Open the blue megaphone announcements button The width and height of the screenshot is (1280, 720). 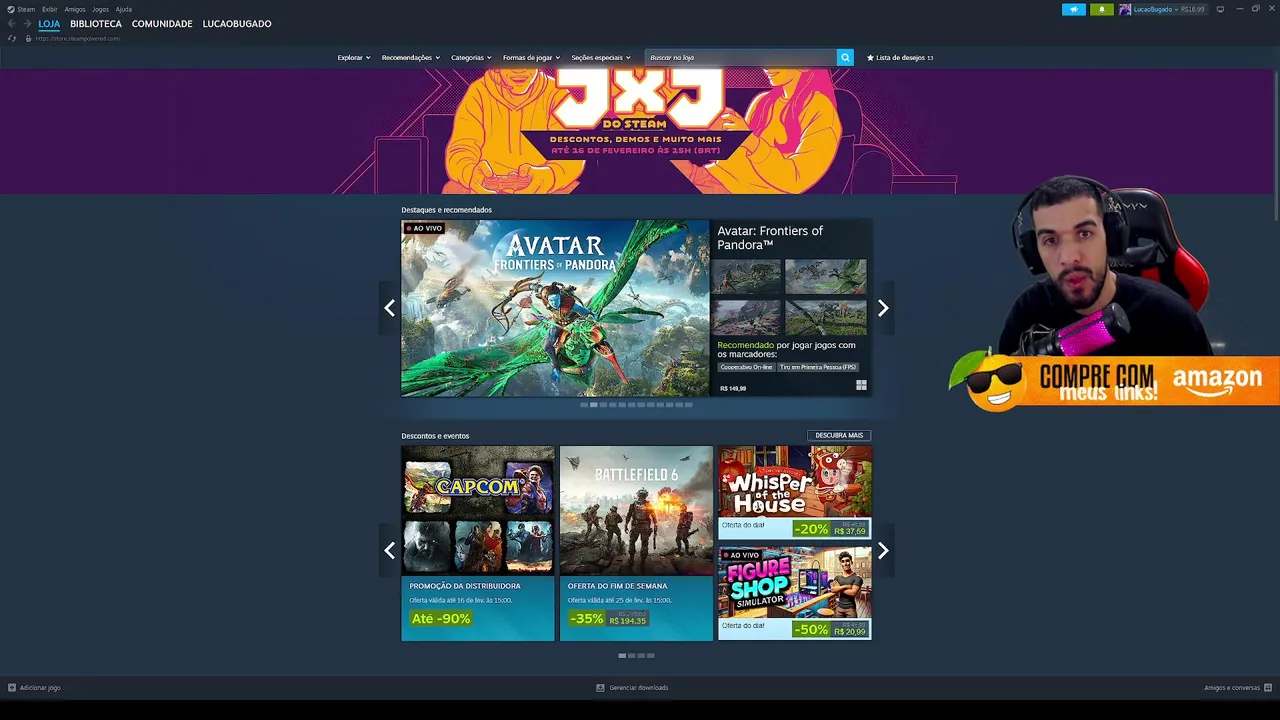pos(1074,9)
